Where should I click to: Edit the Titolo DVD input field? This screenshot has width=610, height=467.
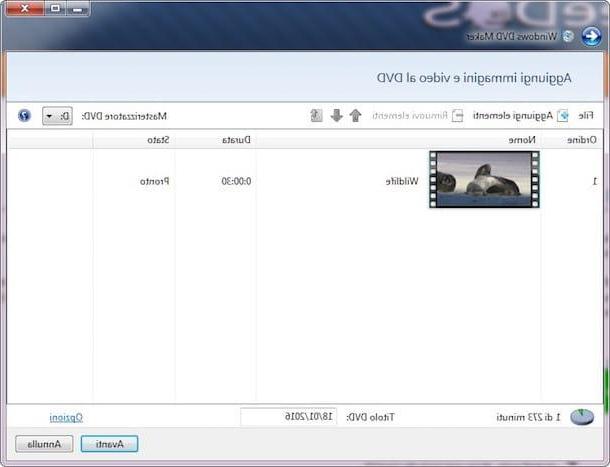point(289,417)
